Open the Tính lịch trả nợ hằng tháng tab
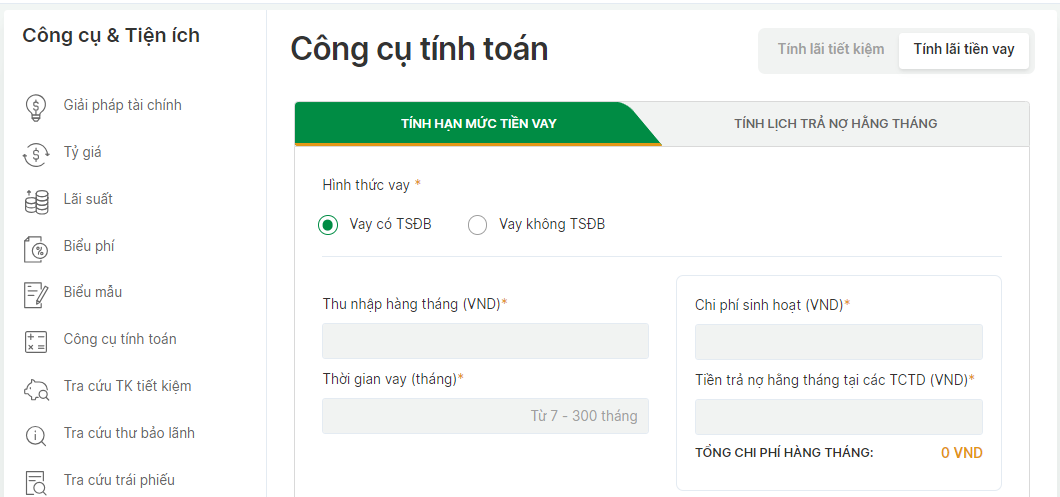 [x=835, y=124]
